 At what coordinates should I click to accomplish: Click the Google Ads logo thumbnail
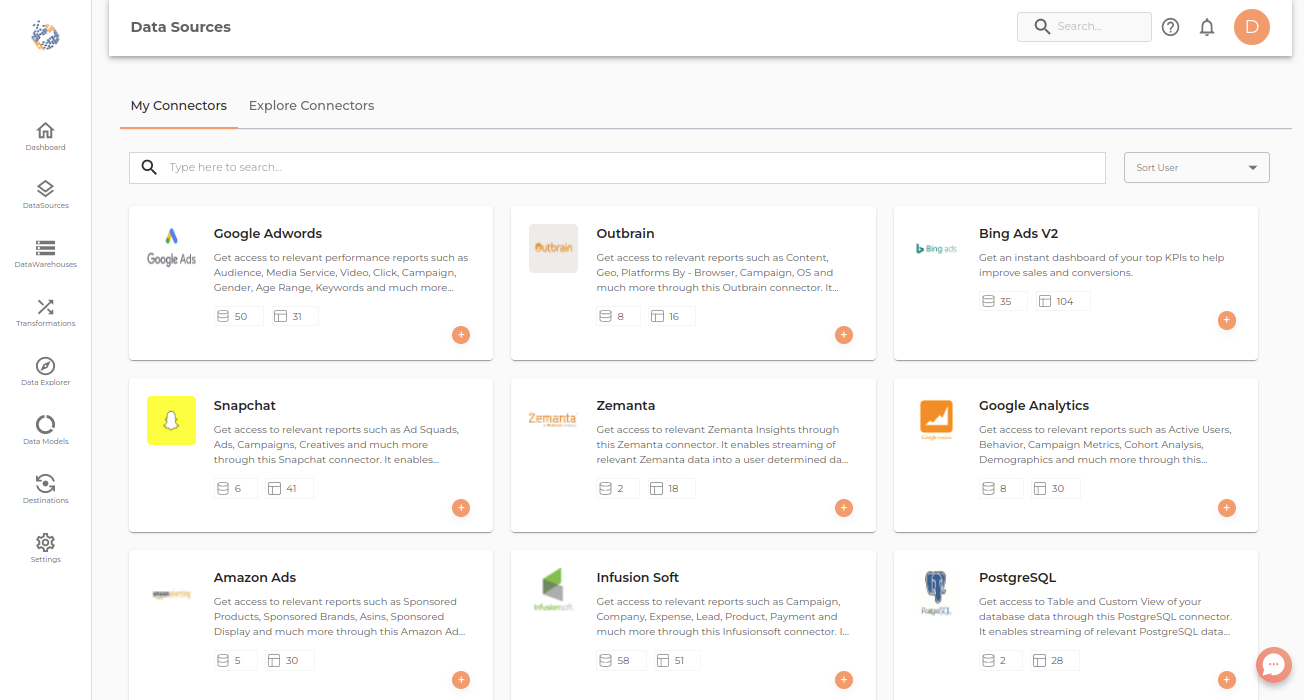tap(171, 248)
